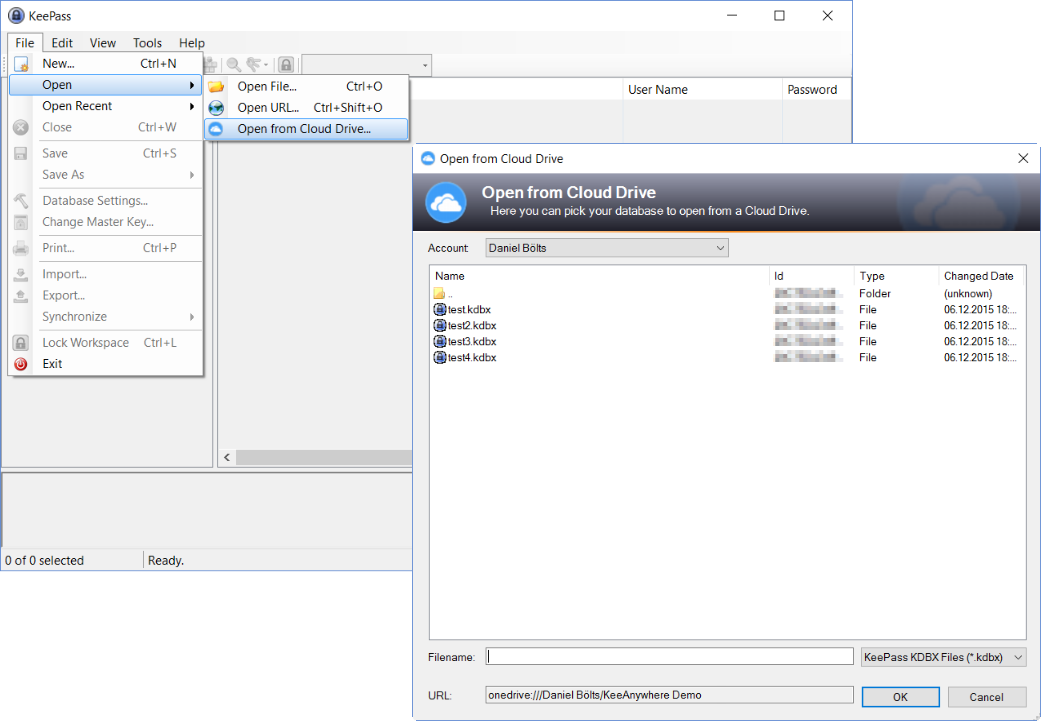
Task: Close the Open from Cloud Drive dialog
Action: click(1023, 158)
